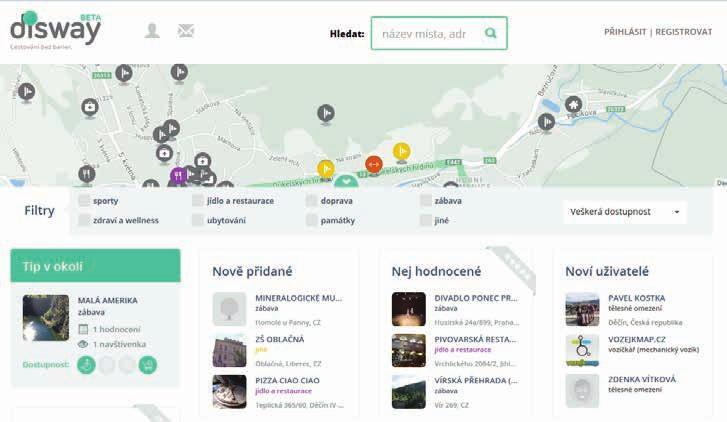Open VOZEJKMAP.CZ user profile

[637, 339]
